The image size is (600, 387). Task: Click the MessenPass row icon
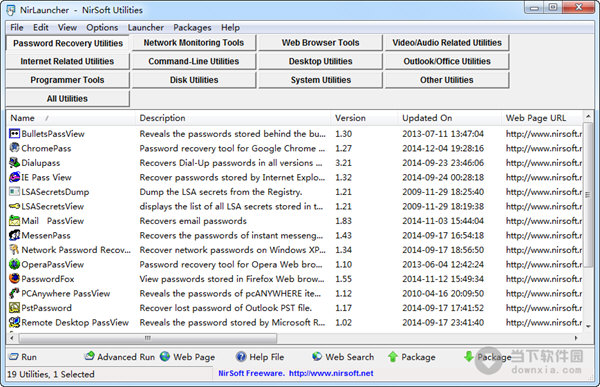coord(15,235)
